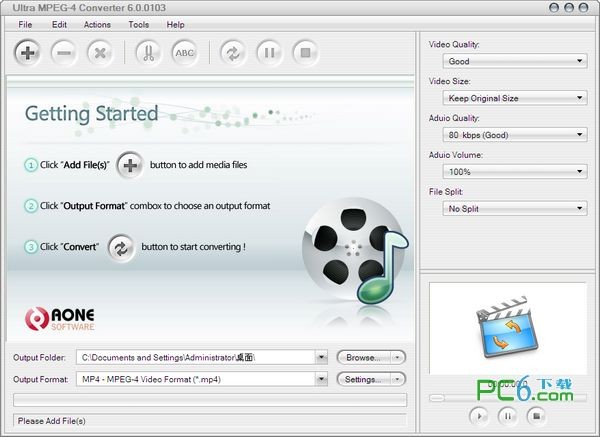Image resolution: width=600 pixels, height=437 pixels.
Task: Pause the preview player
Action: 508,416
